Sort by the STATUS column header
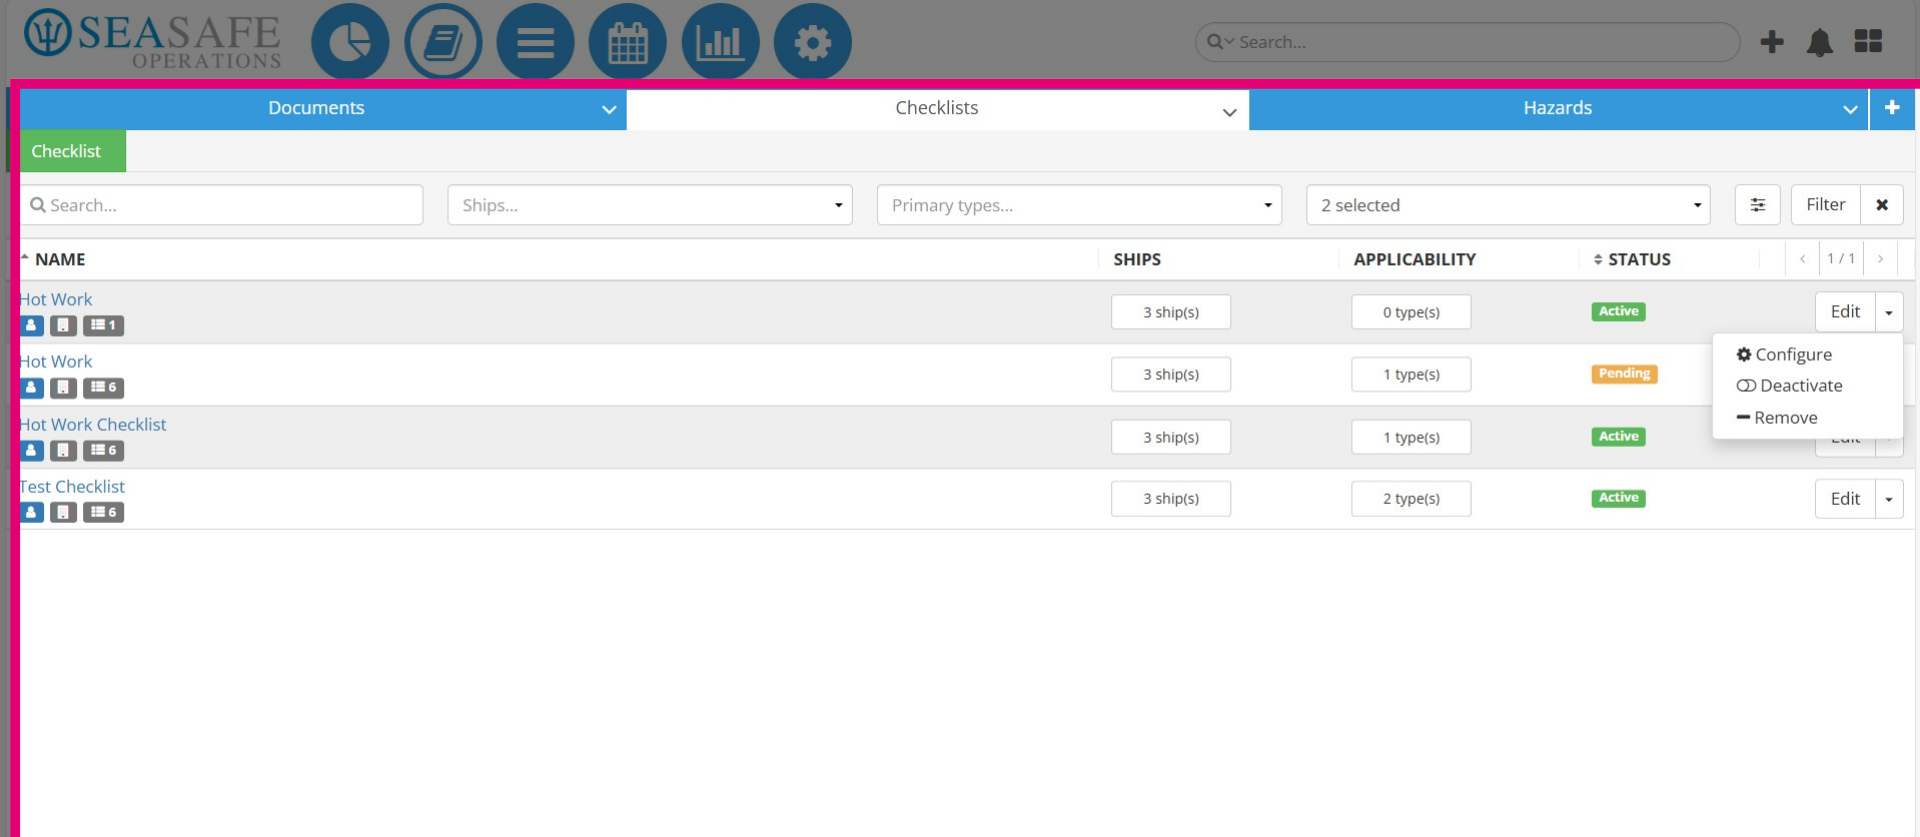The height and width of the screenshot is (837, 1920). click(x=1639, y=260)
